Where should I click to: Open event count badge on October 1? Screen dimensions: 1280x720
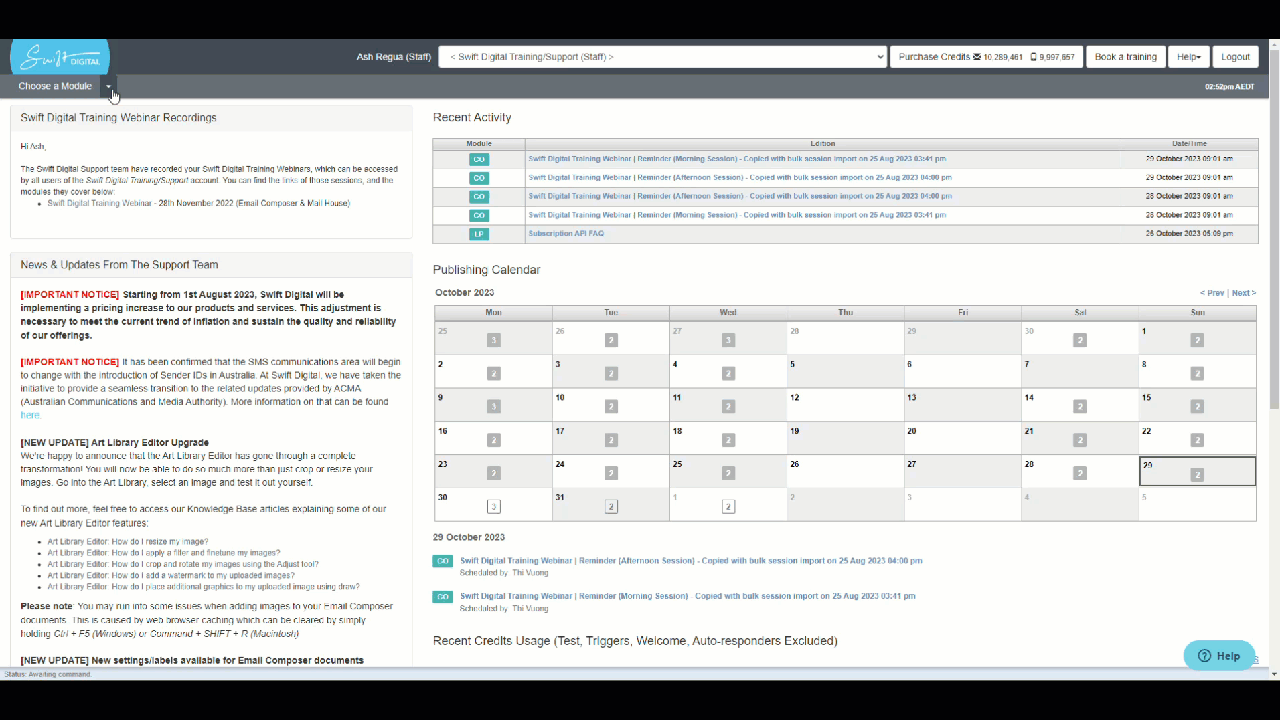pos(1197,340)
